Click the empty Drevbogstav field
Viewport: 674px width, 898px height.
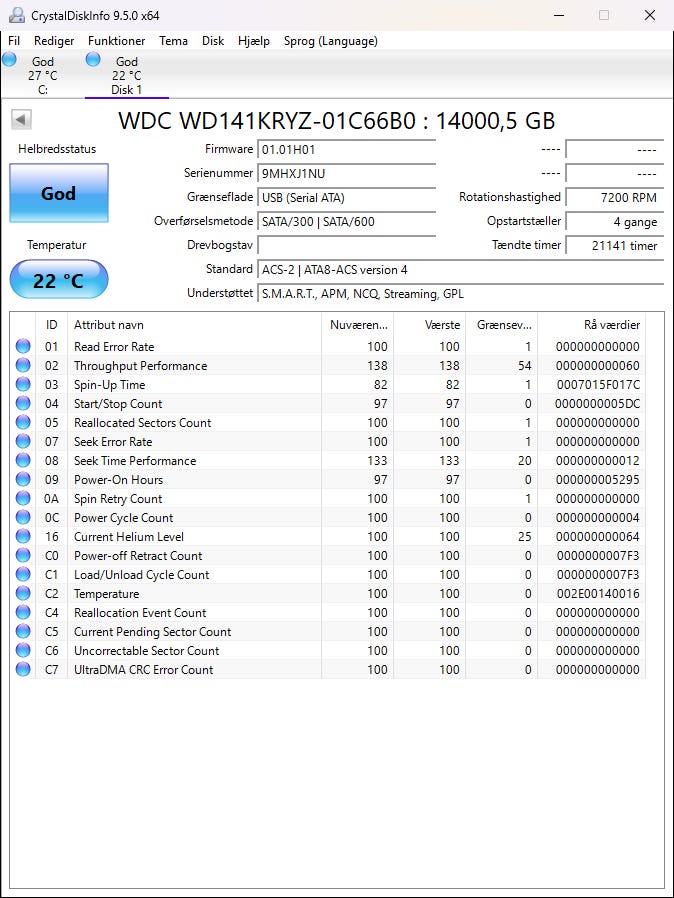click(x=346, y=246)
